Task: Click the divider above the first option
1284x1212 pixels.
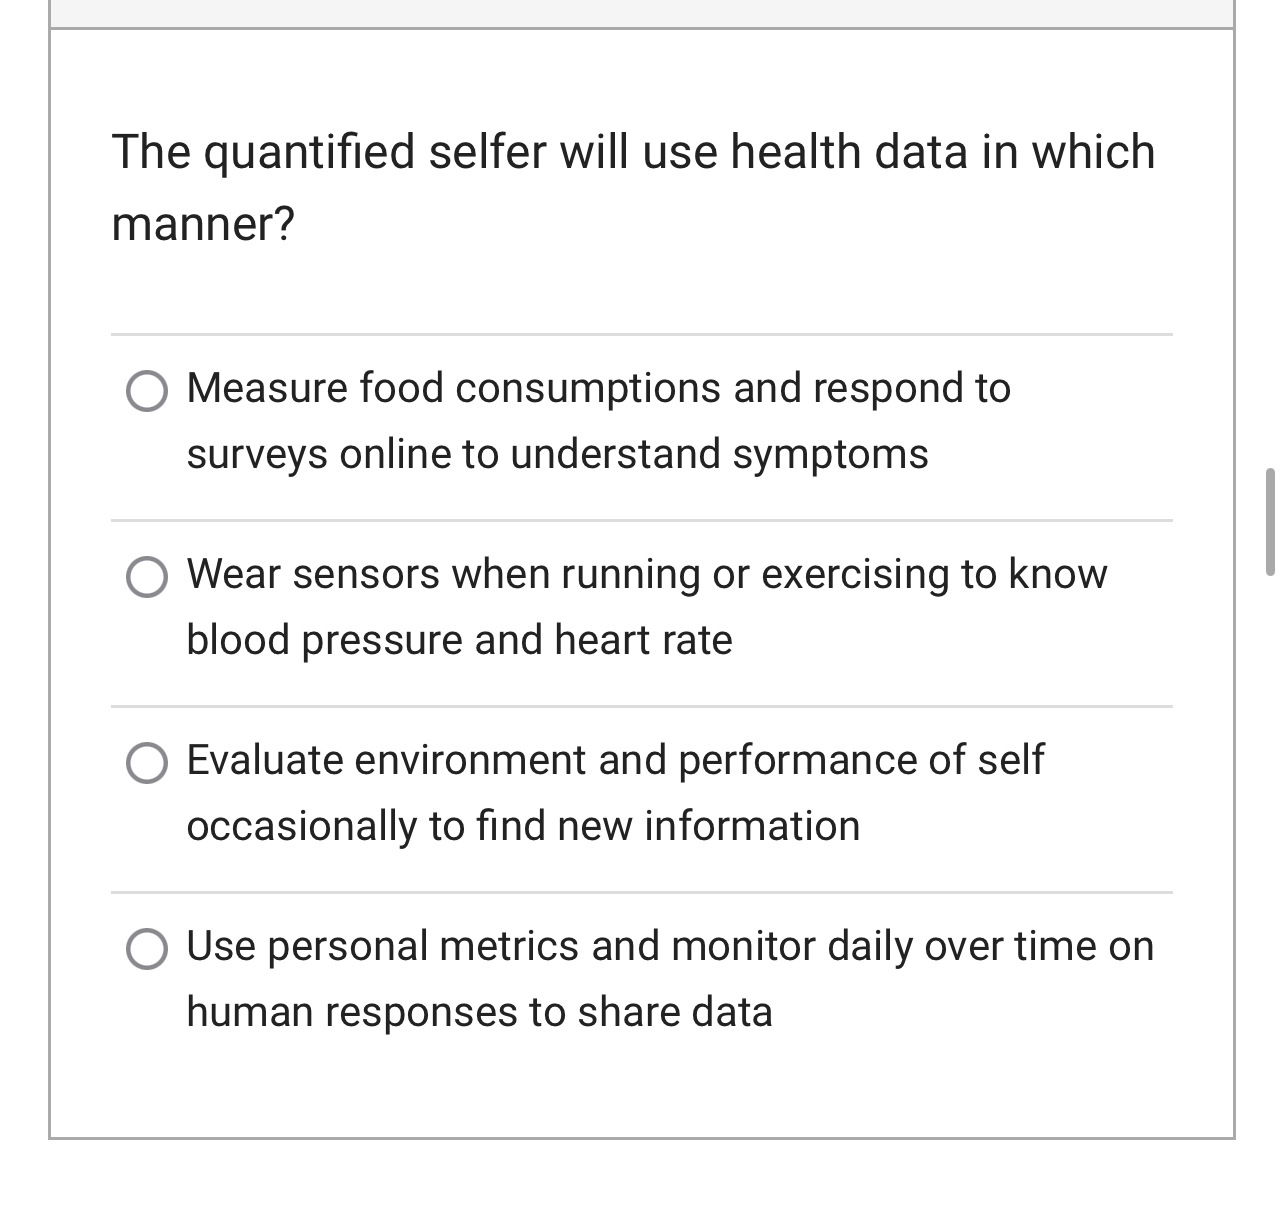Action: tap(642, 330)
